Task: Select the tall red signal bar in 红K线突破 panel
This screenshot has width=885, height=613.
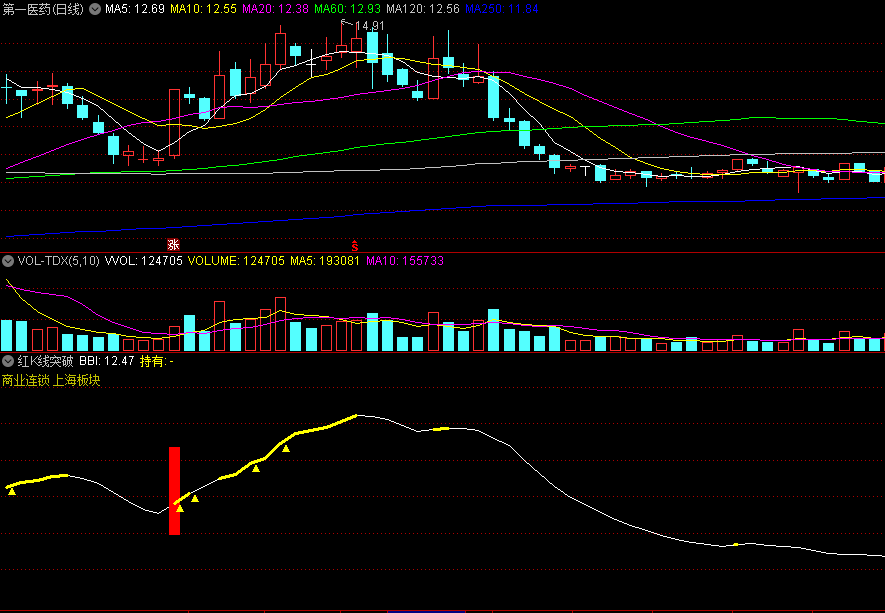Action: (174, 491)
